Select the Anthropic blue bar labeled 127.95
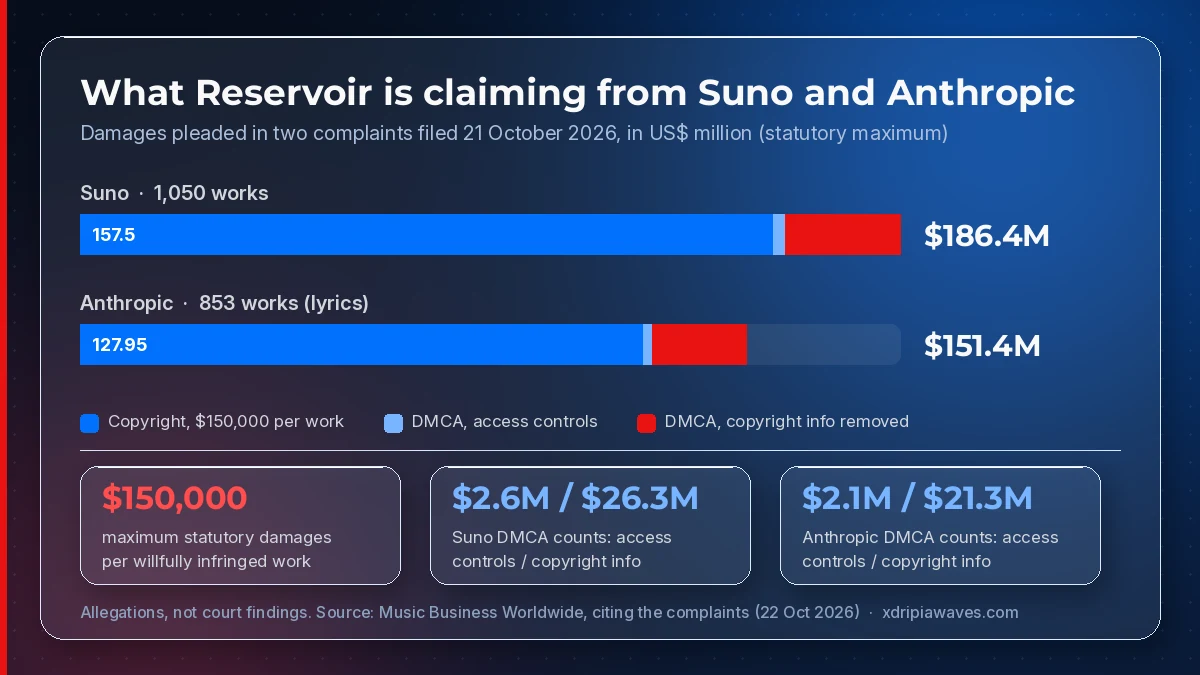 coord(362,344)
